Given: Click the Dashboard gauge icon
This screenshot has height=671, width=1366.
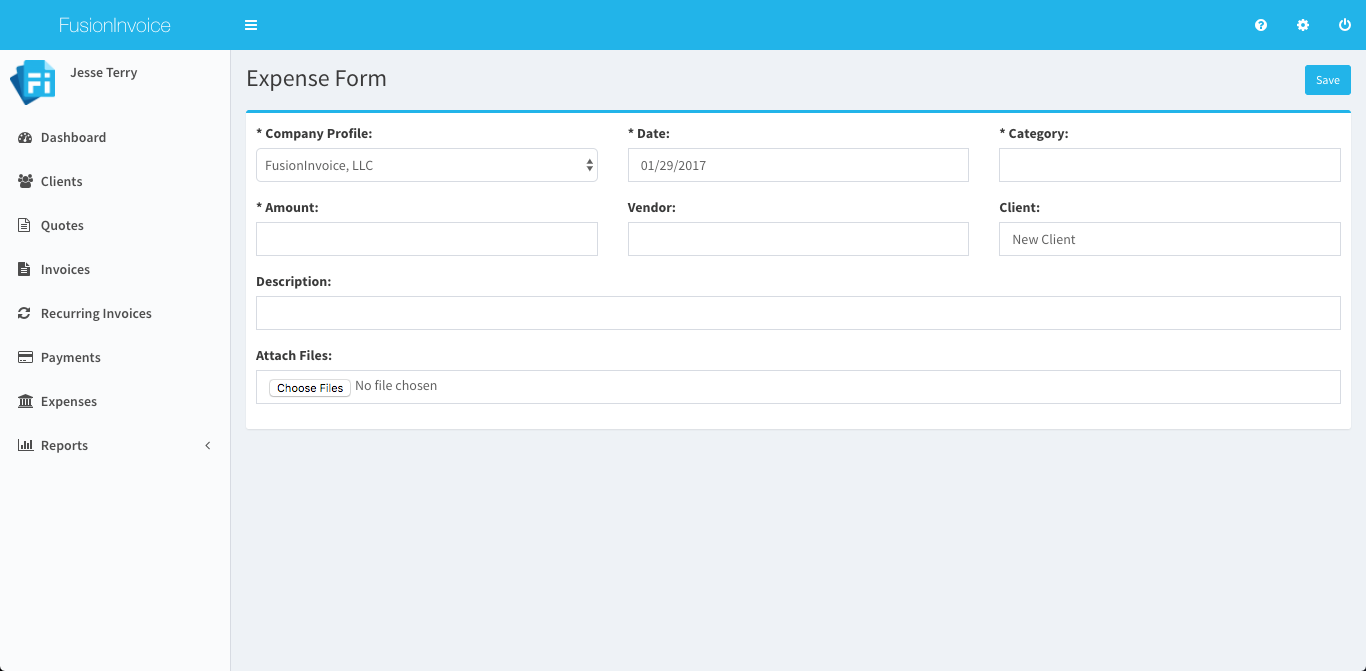Looking at the screenshot, I should [25, 138].
